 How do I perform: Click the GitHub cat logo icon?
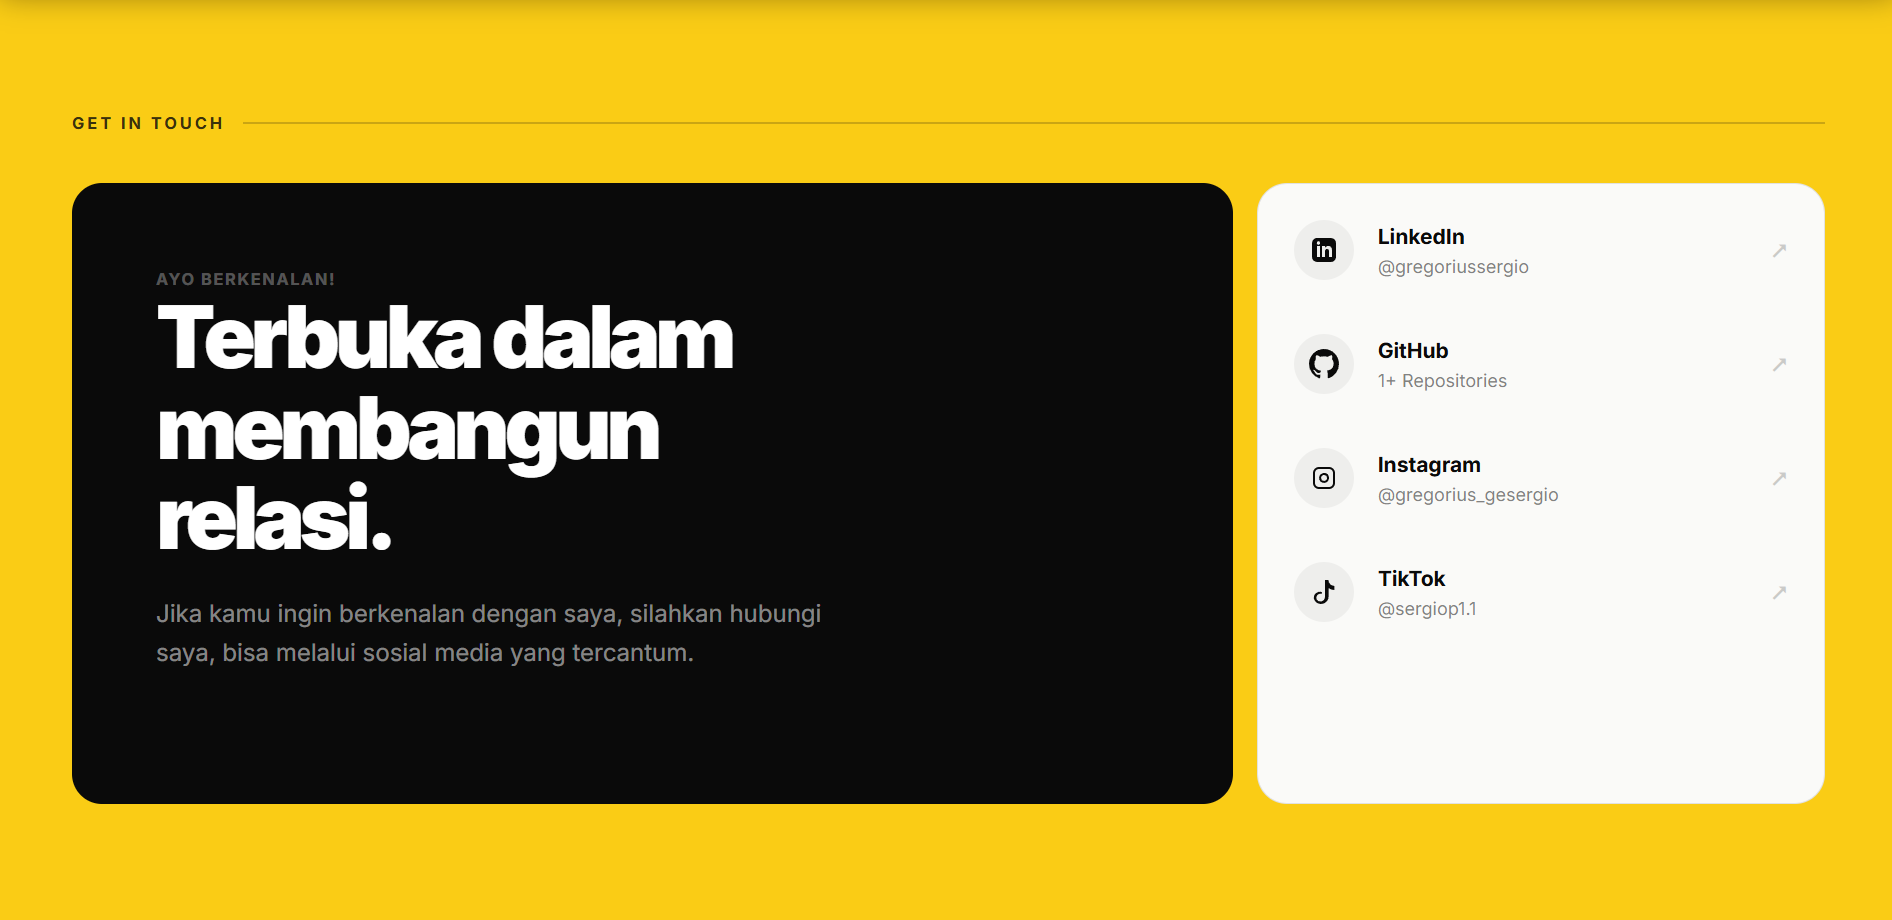1323,364
